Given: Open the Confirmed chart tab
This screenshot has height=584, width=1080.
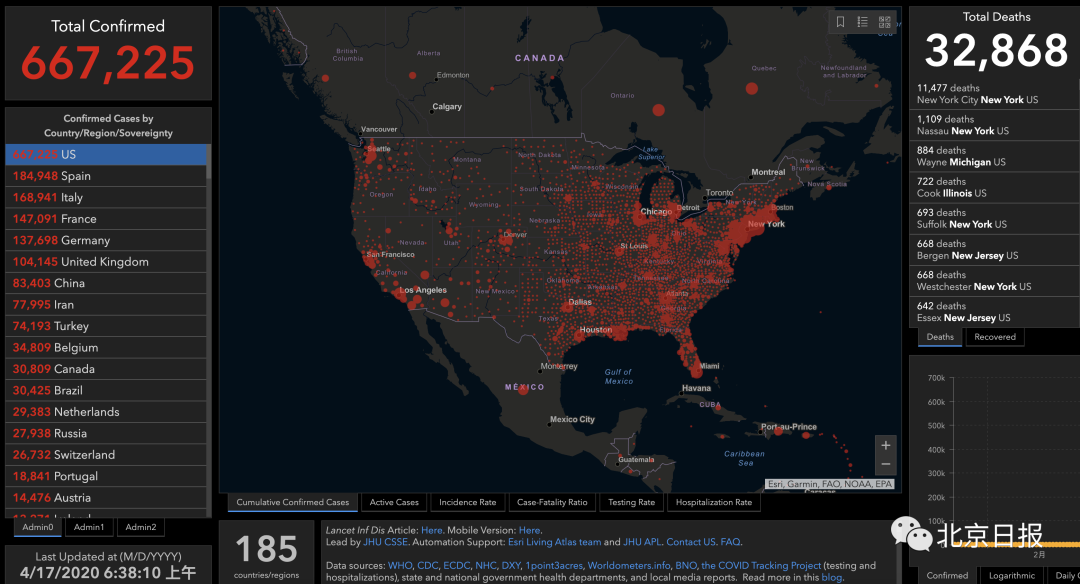Looking at the screenshot, I should pos(947,575).
